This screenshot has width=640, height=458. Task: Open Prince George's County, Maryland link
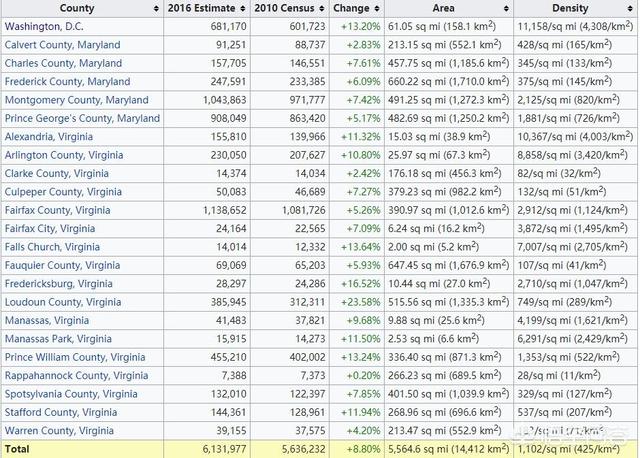[82, 118]
